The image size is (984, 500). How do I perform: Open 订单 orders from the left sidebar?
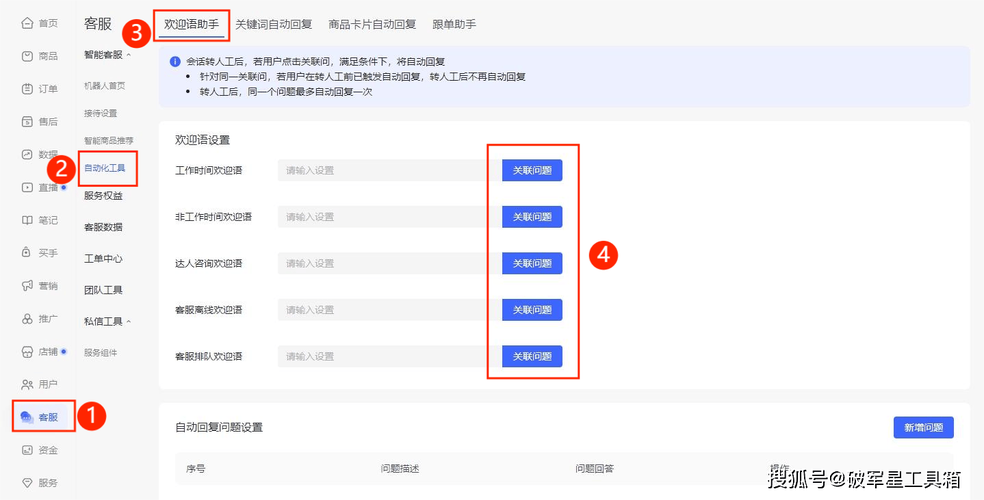point(27,89)
